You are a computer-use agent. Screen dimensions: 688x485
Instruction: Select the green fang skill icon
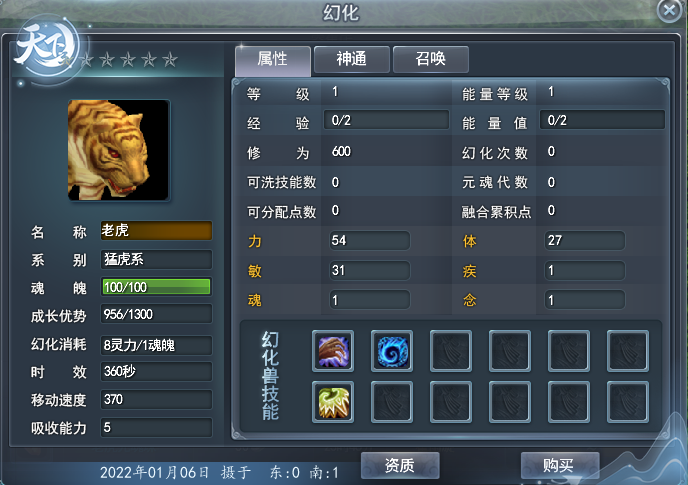[x=333, y=402]
